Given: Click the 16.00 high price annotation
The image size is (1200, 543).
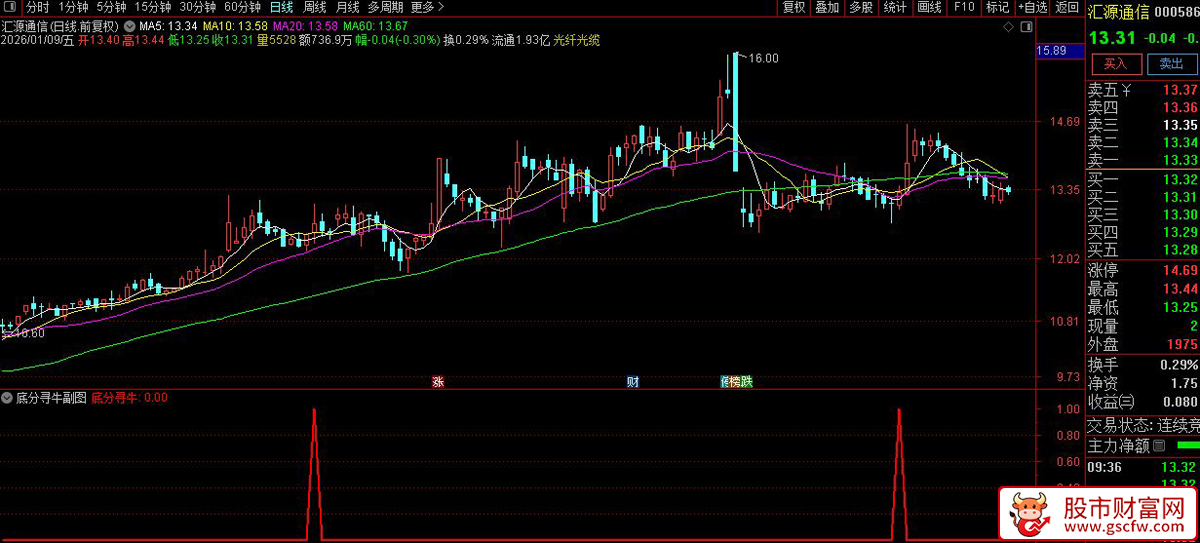Looking at the screenshot, I should click(763, 59).
